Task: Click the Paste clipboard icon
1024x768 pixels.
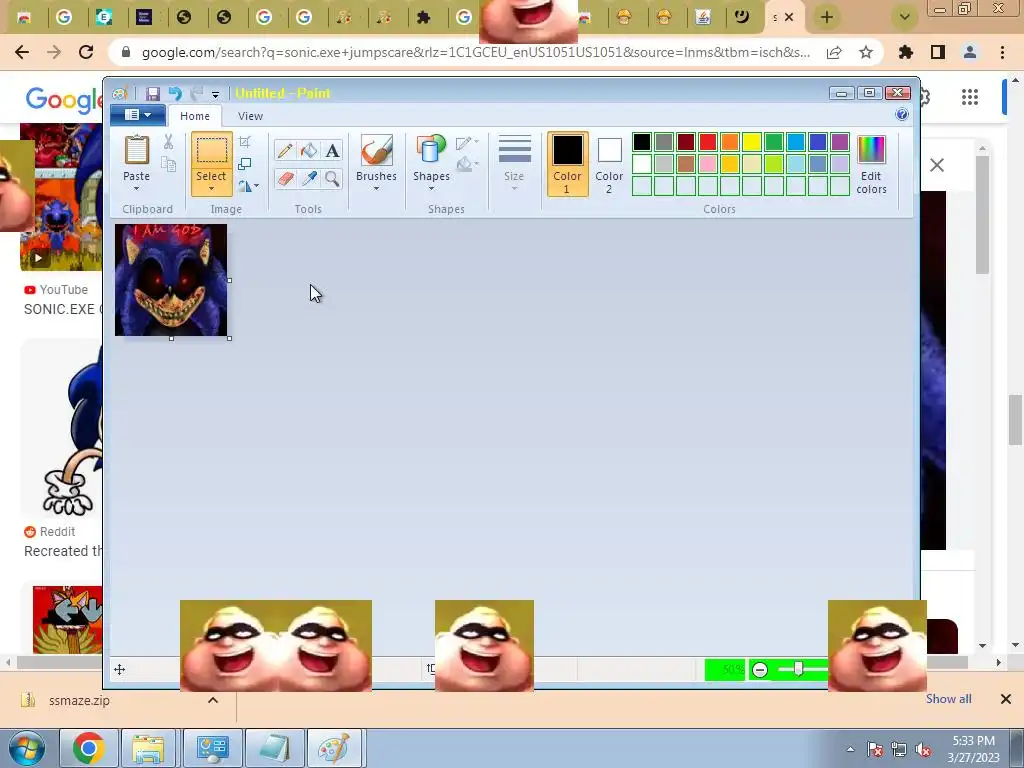Action: click(x=136, y=150)
